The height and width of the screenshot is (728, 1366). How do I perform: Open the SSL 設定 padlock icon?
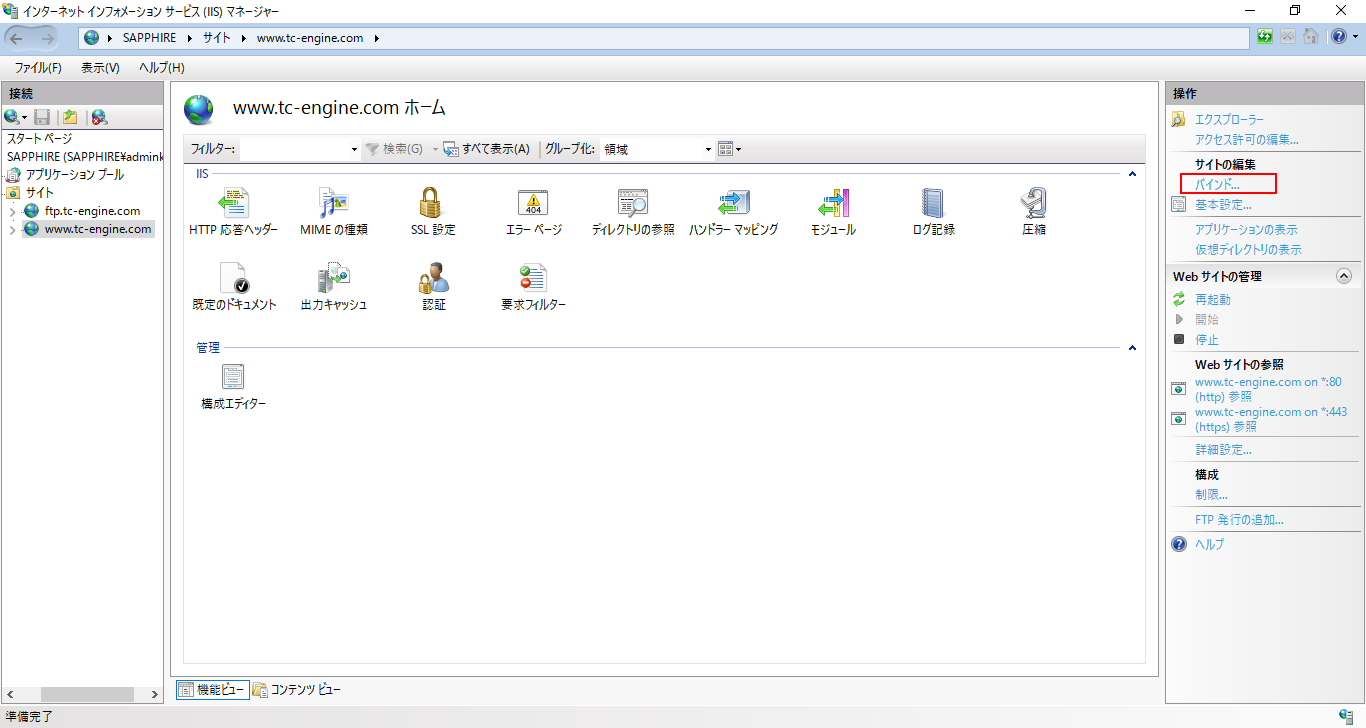(x=433, y=203)
